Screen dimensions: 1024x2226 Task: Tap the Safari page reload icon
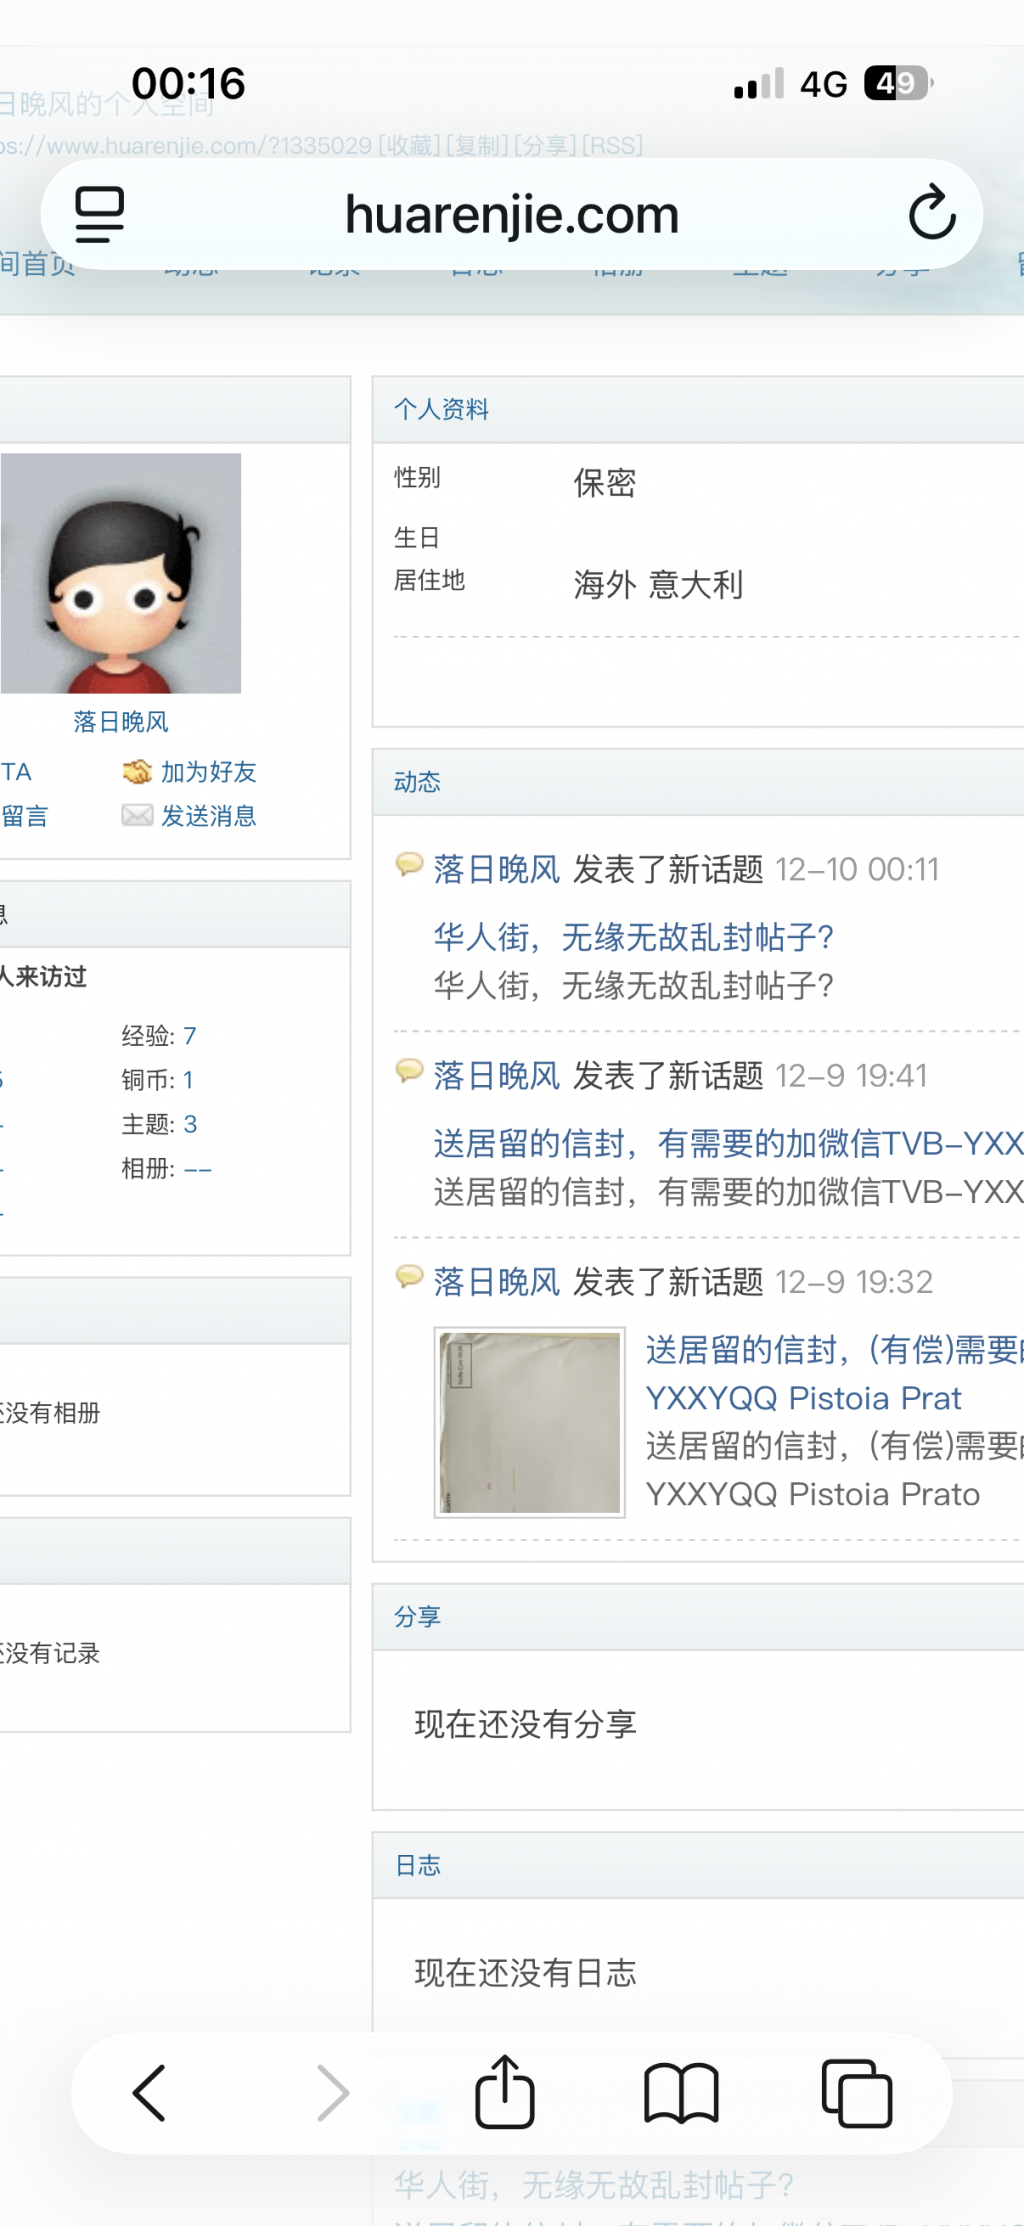point(932,212)
